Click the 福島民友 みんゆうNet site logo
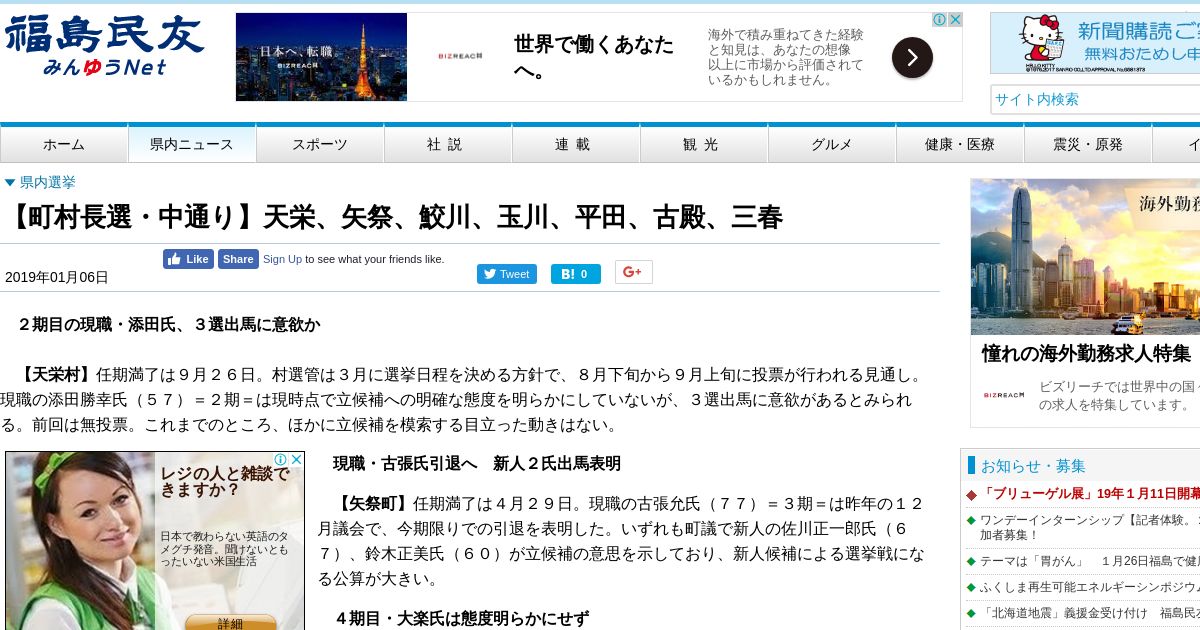 pyautogui.click(x=104, y=46)
